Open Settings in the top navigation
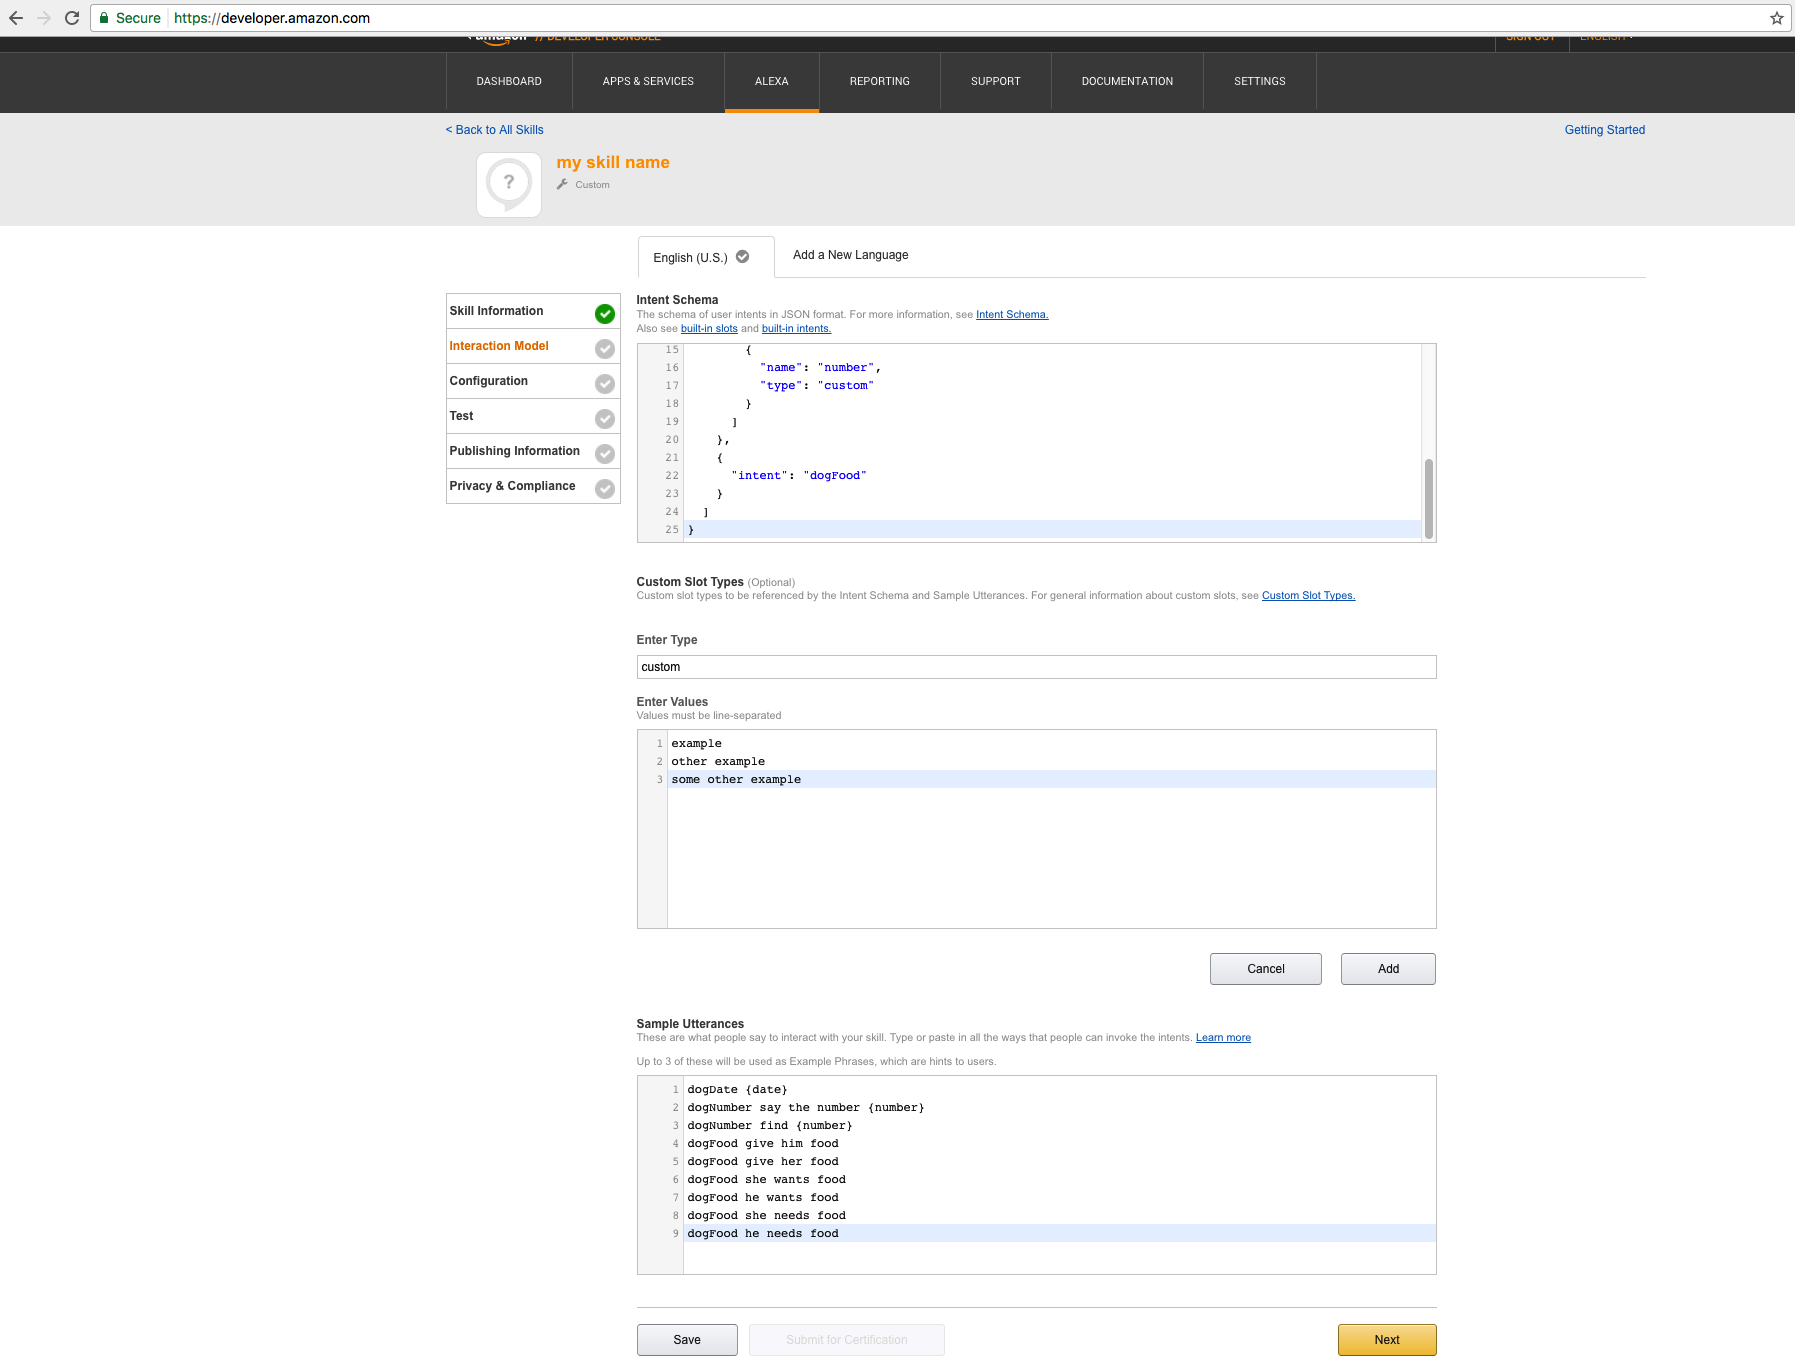This screenshot has width=1795, height=1372. point(1260,82)
